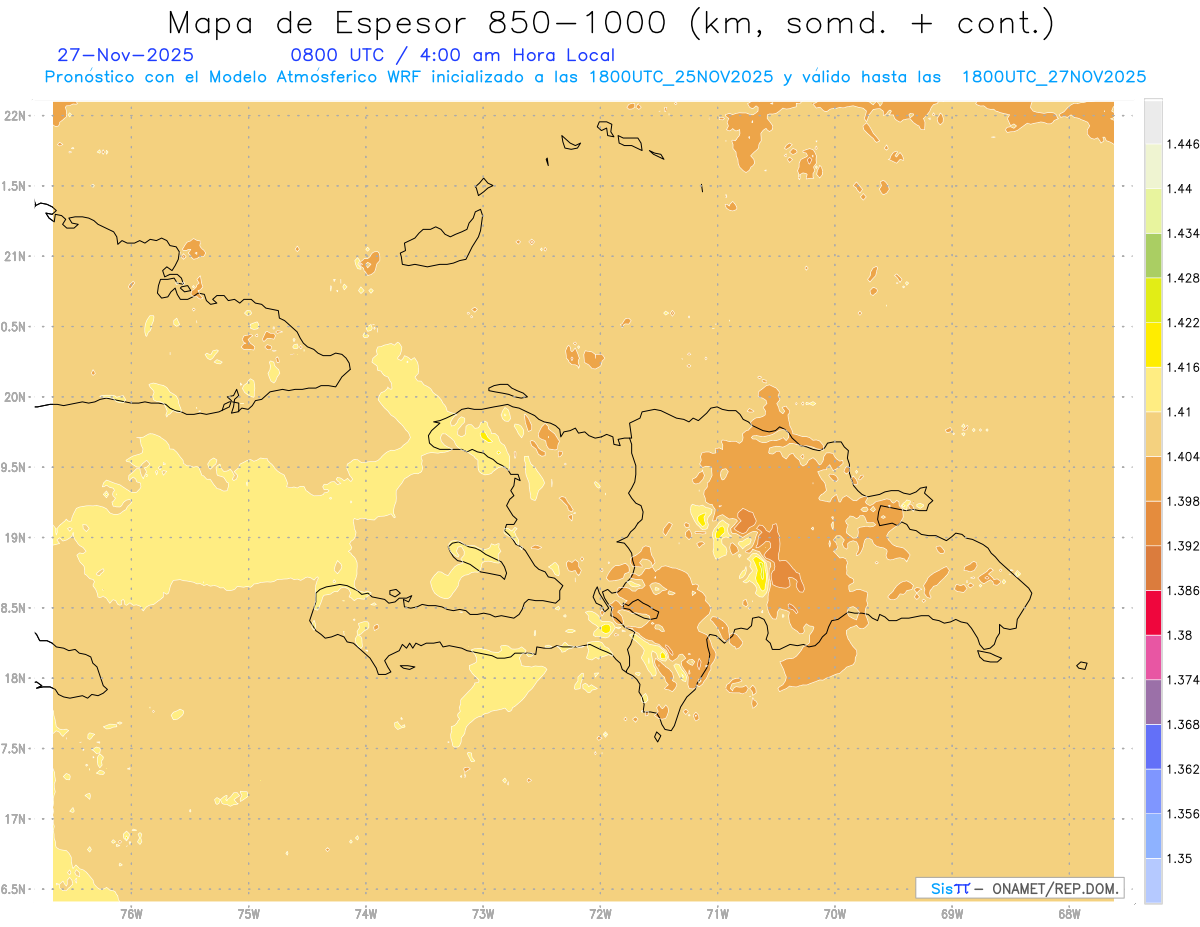Image resolution: width=1200 pixels, height=927 pixels.
Task: Click the colorbar value 1.368
Action: tap(1183, 725)
